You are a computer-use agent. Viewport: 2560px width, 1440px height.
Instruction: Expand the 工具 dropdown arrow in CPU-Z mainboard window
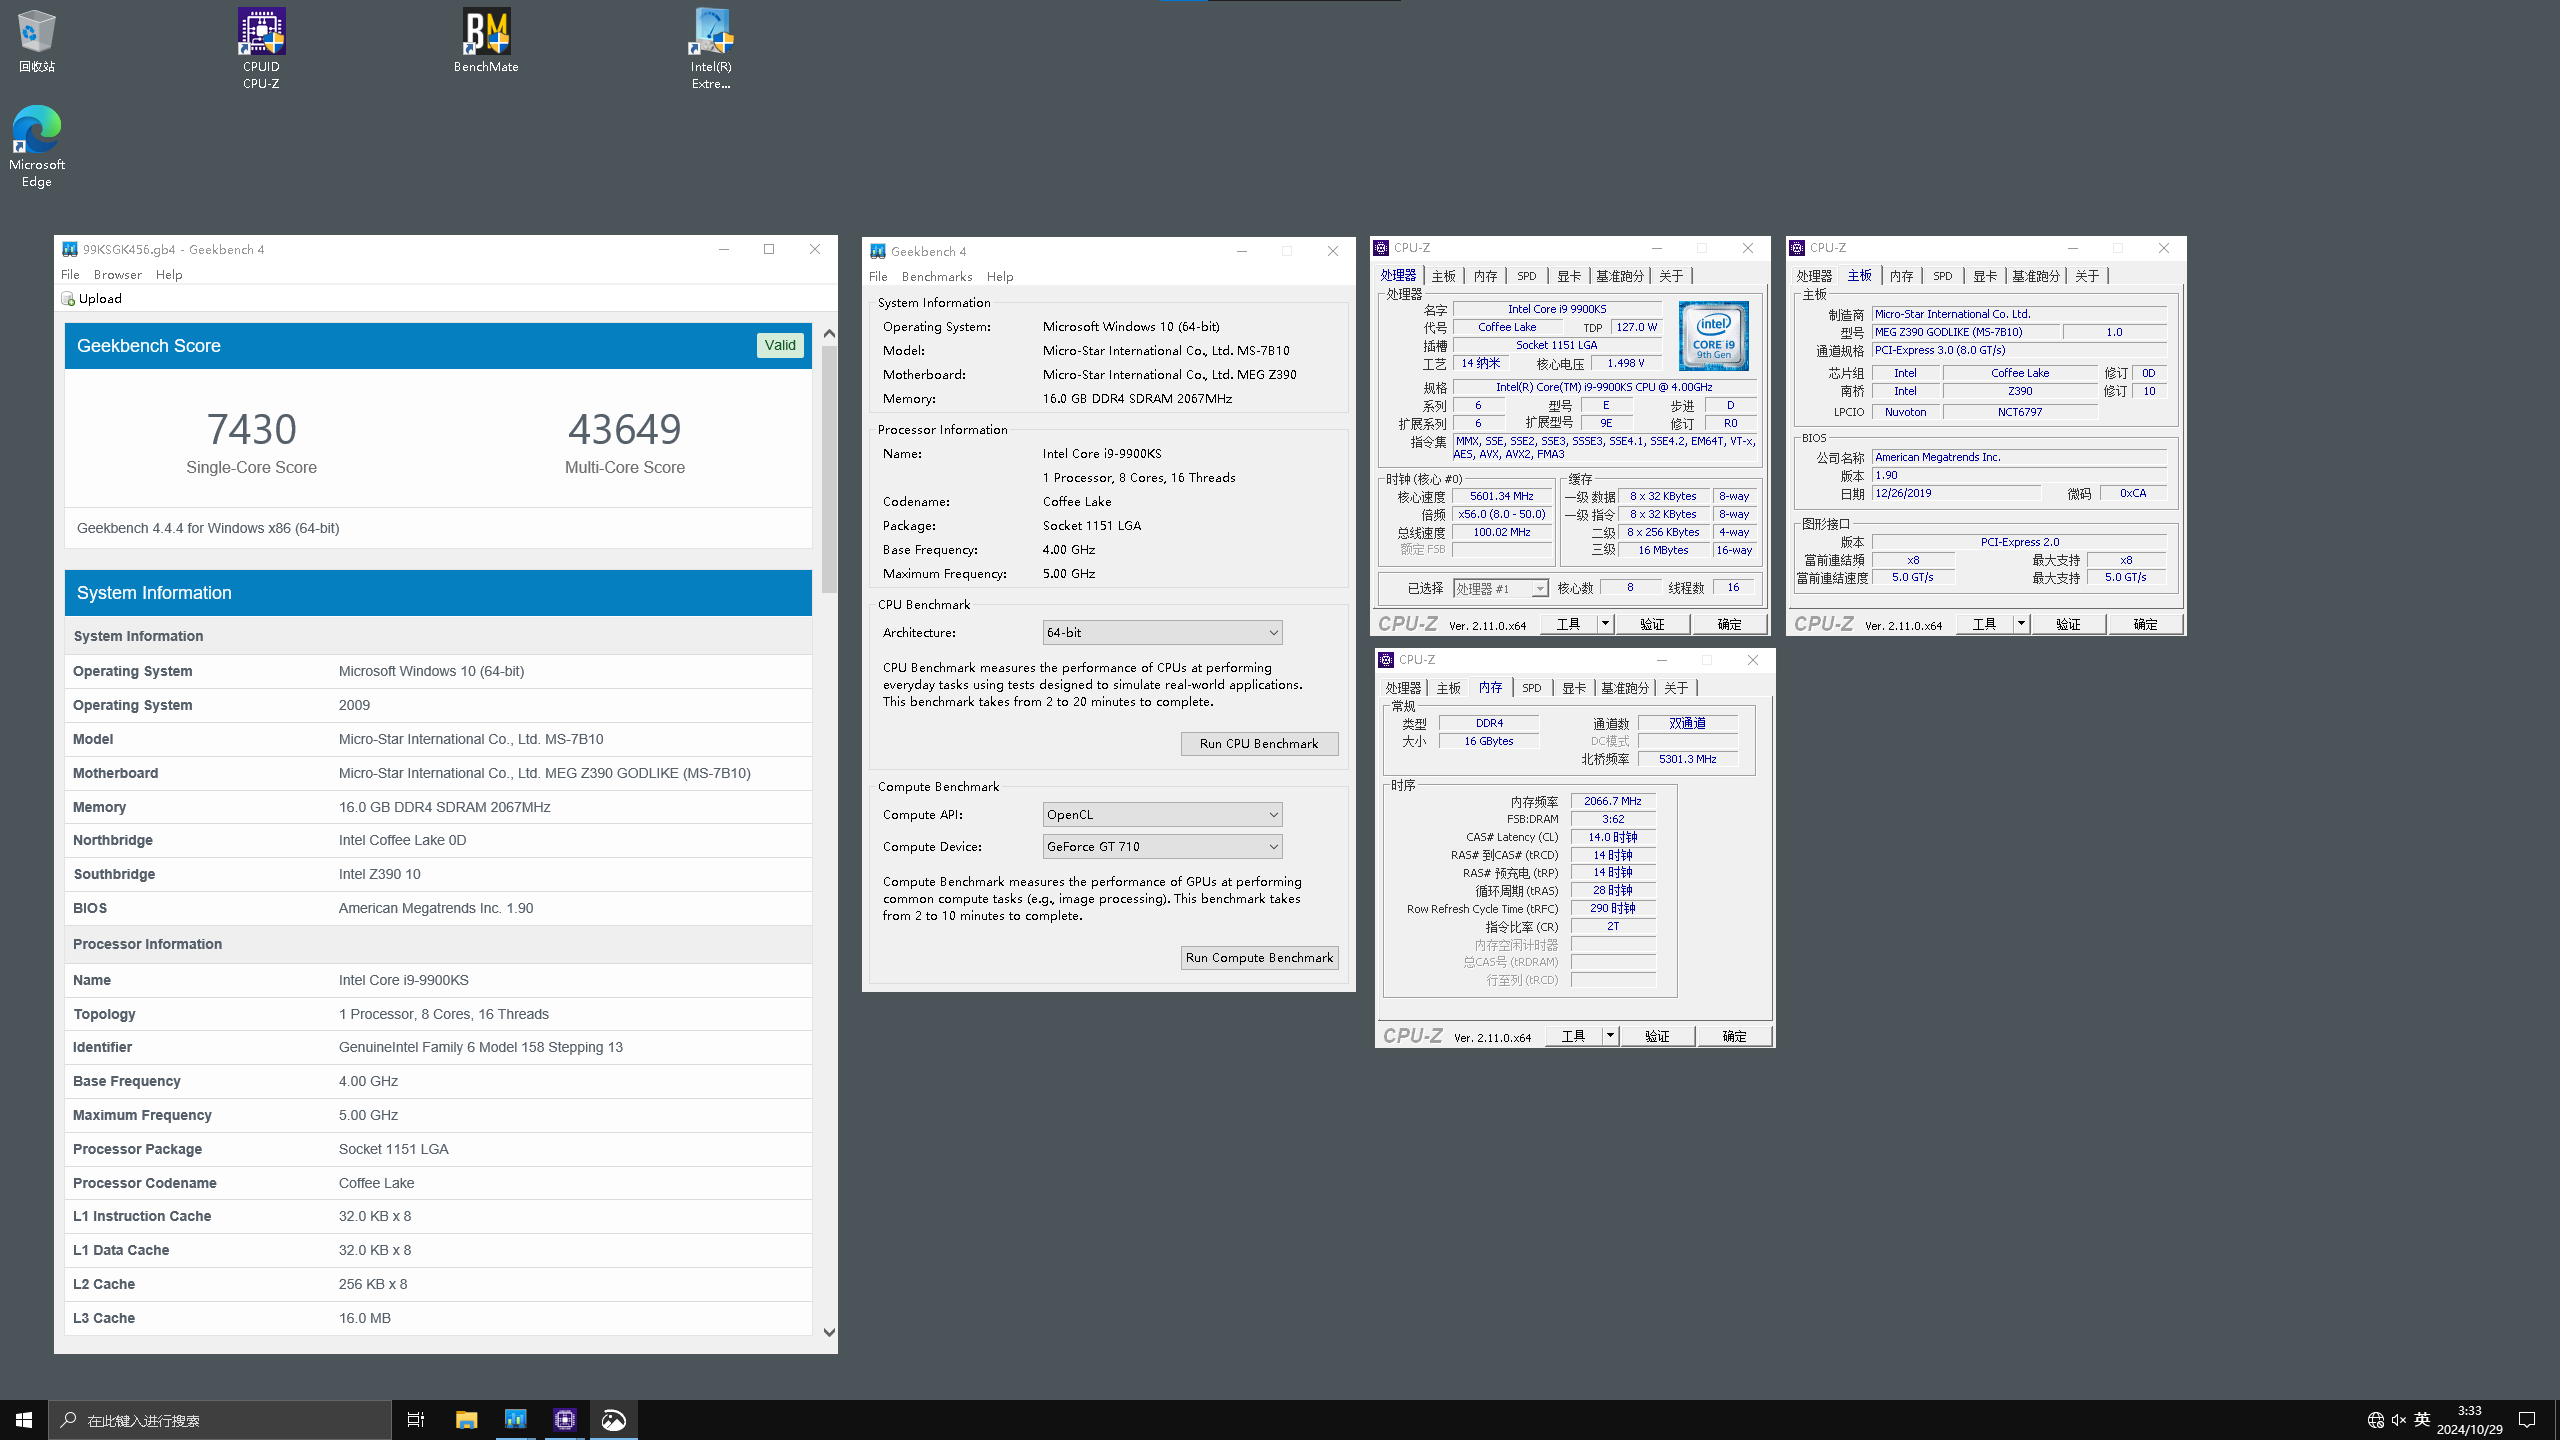2021,624
